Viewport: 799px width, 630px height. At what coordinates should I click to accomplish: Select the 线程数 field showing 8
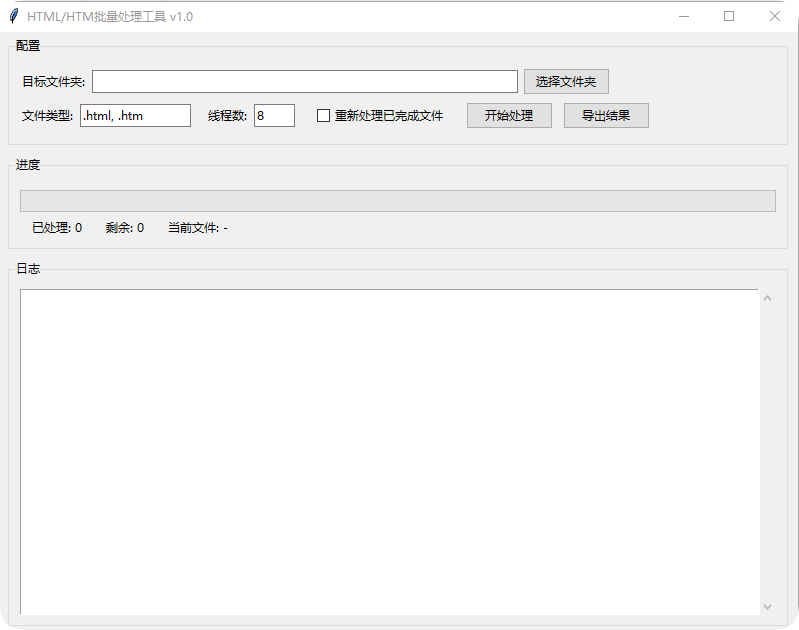[274, 116]
